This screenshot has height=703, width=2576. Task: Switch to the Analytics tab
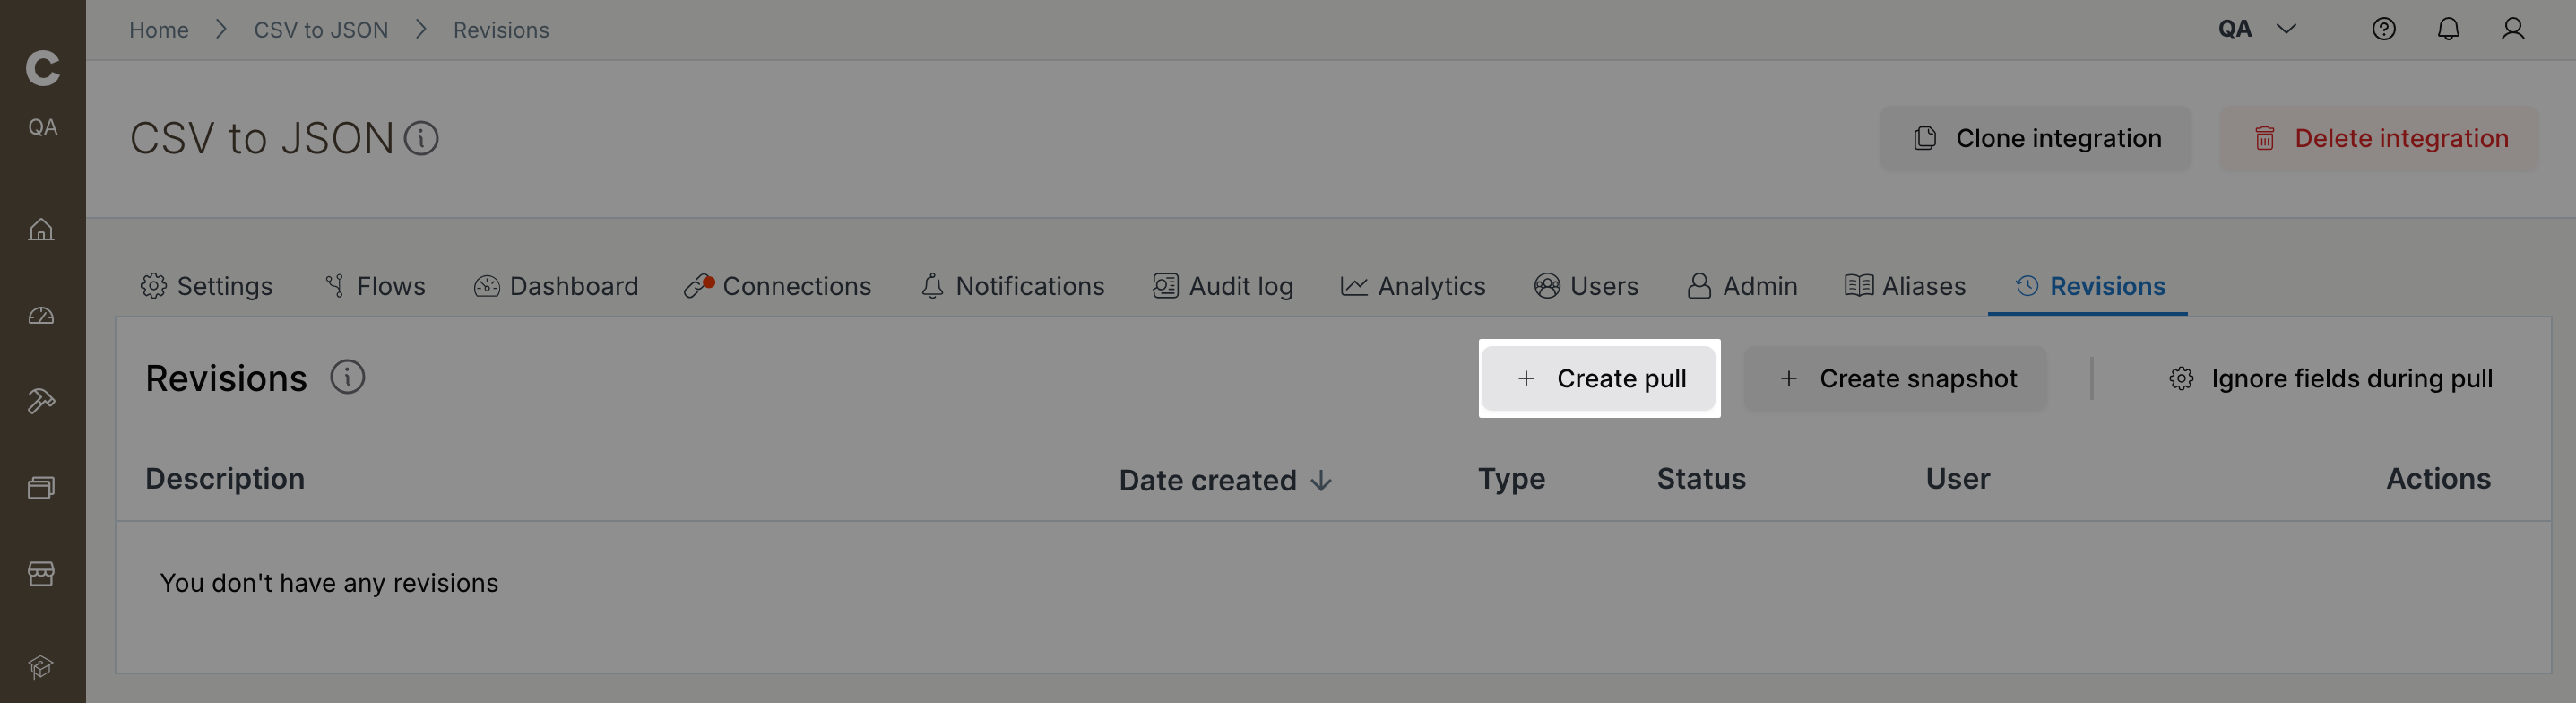[1413, 286]
